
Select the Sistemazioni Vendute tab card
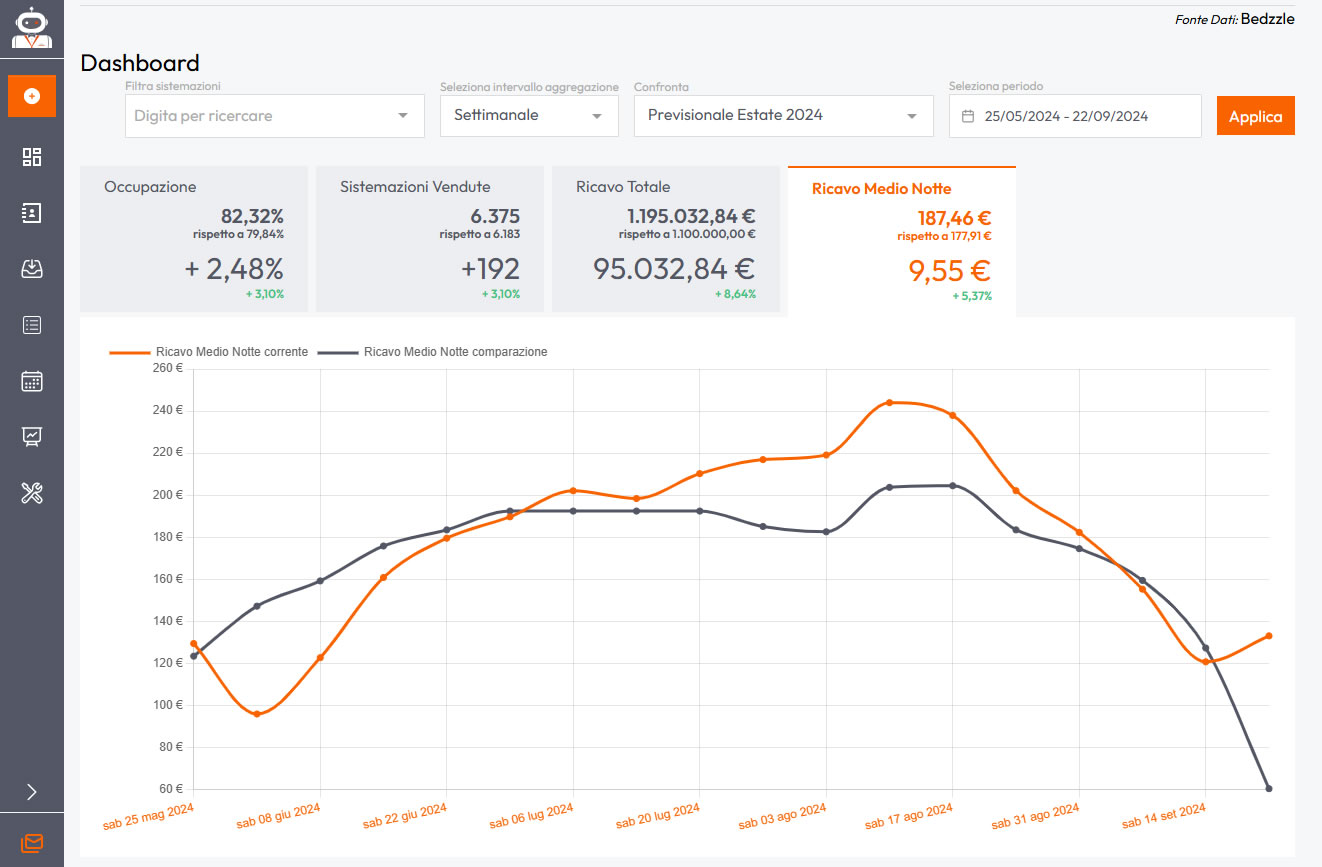(430, 239)
